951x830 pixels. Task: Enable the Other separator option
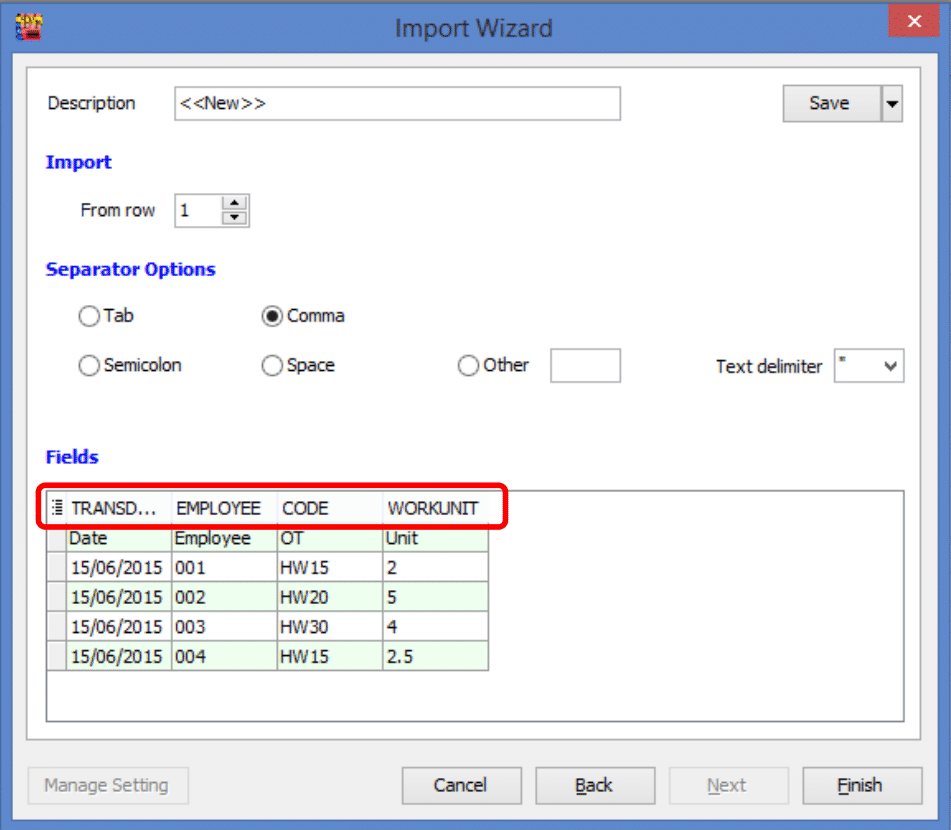pos(468,365)
